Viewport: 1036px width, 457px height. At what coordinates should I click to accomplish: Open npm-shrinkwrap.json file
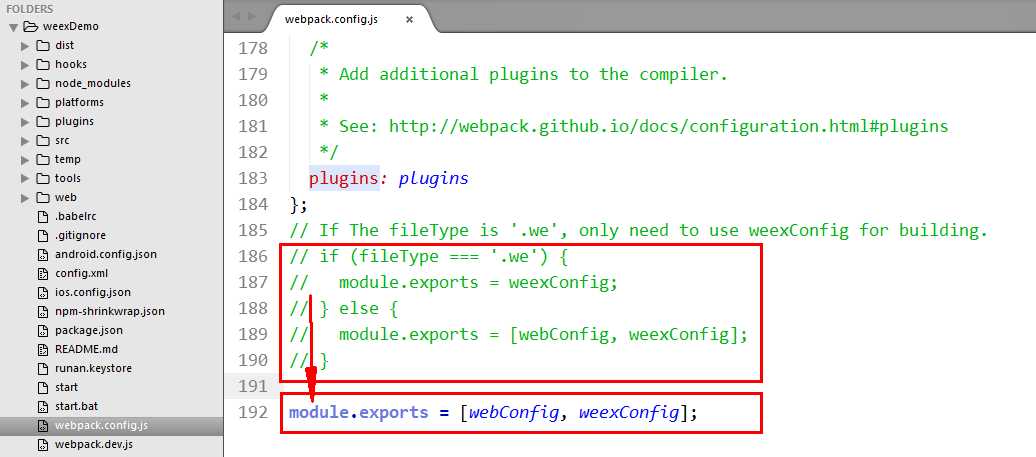(110, 311)
